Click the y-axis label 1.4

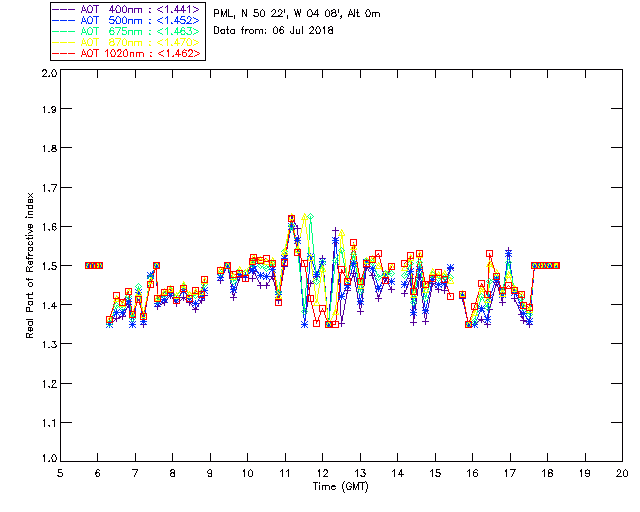click(49, 305)
